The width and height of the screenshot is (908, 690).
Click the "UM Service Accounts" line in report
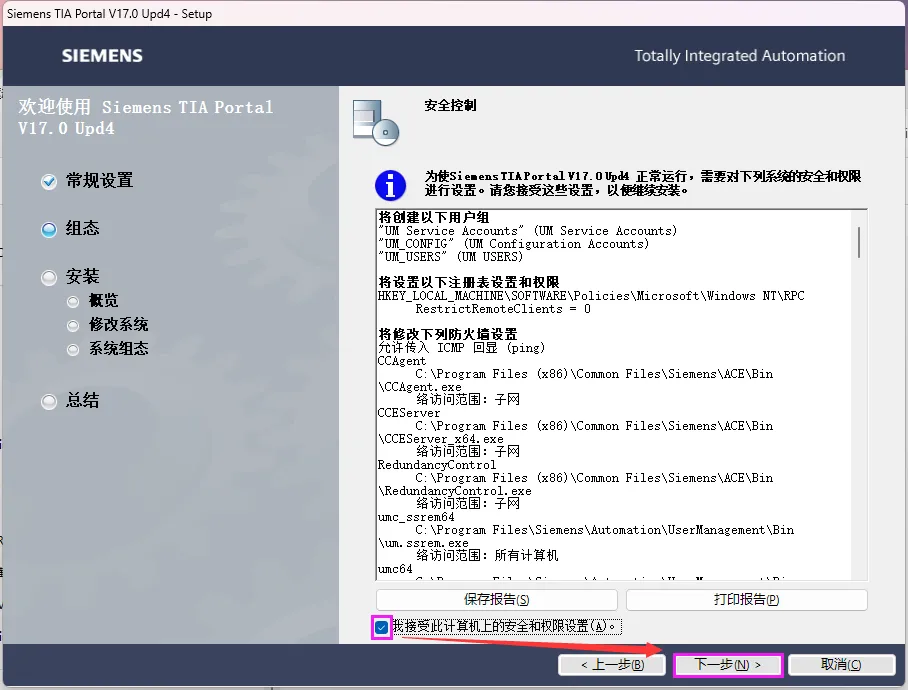pyautogui.click(x=528, y=230)
